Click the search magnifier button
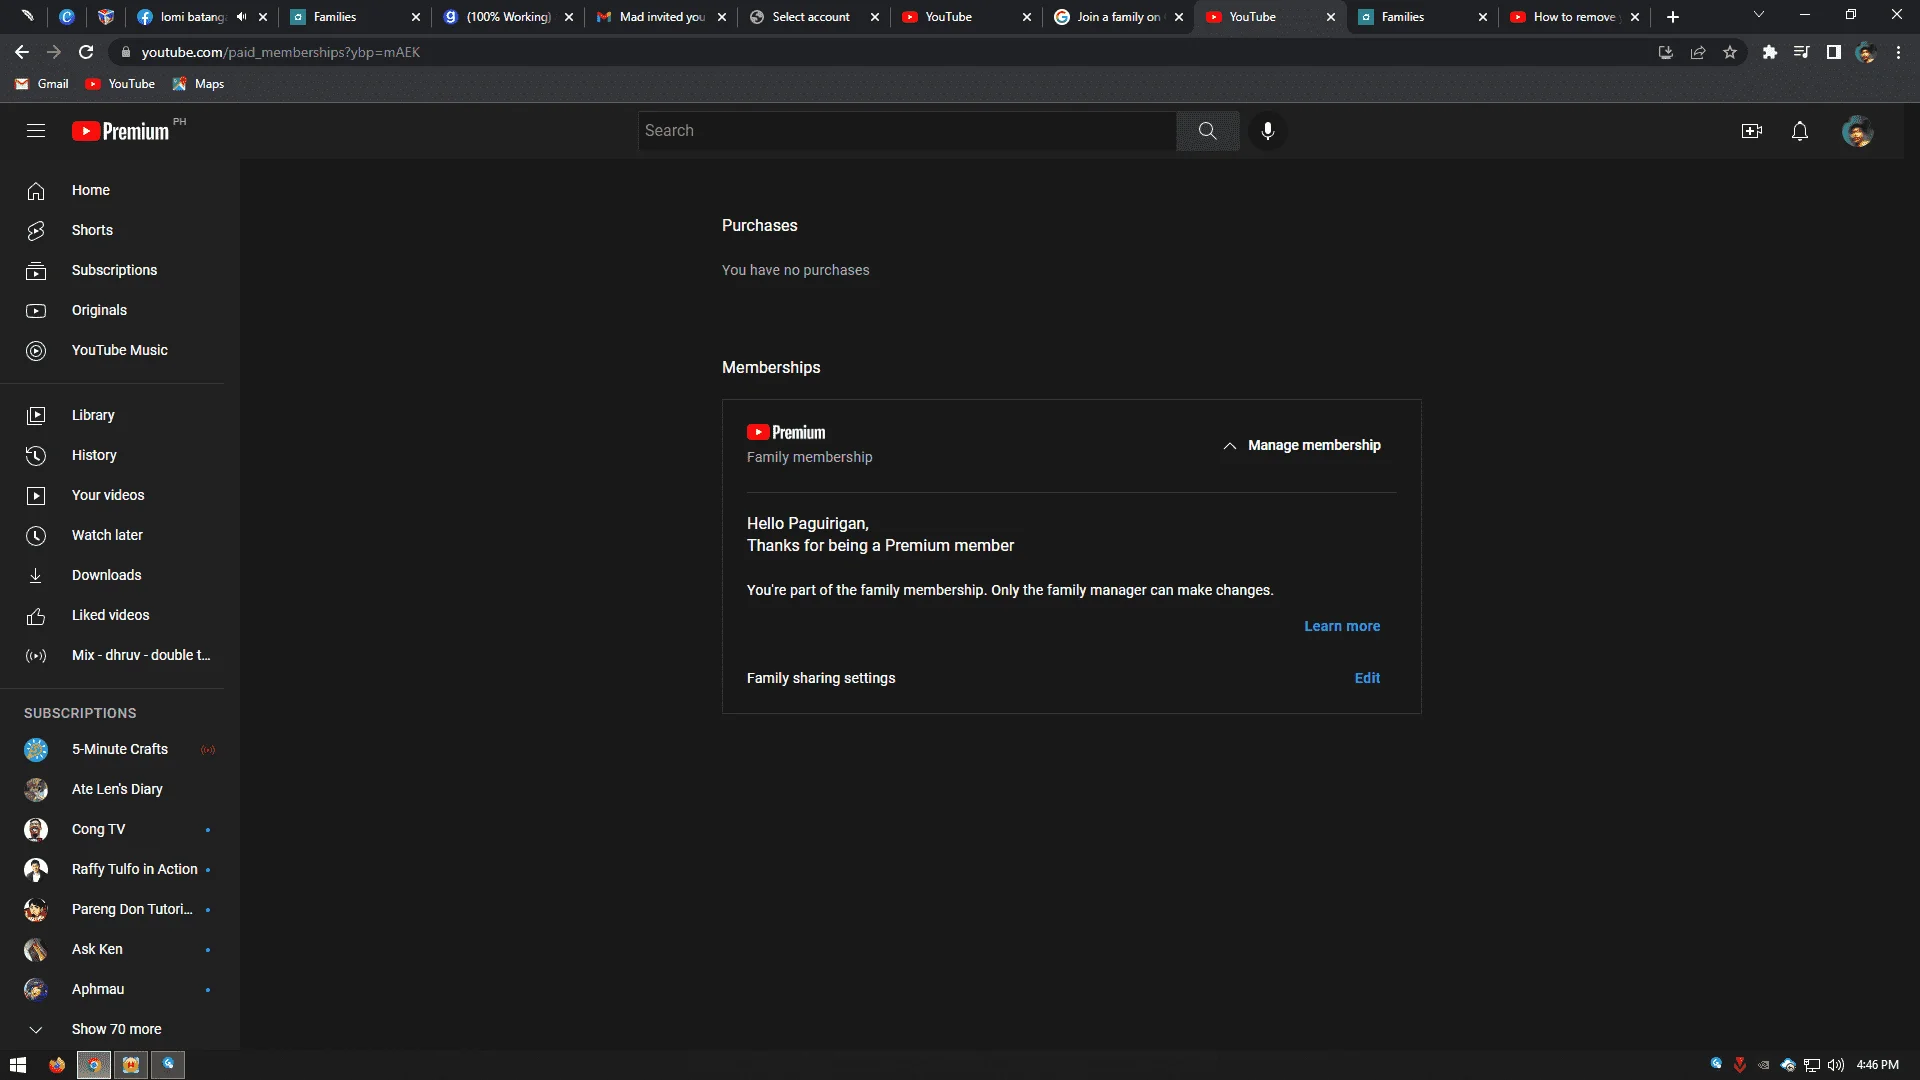Image resolution: width=1920 pixels, height=1080 pixels. pos(1207,131)
